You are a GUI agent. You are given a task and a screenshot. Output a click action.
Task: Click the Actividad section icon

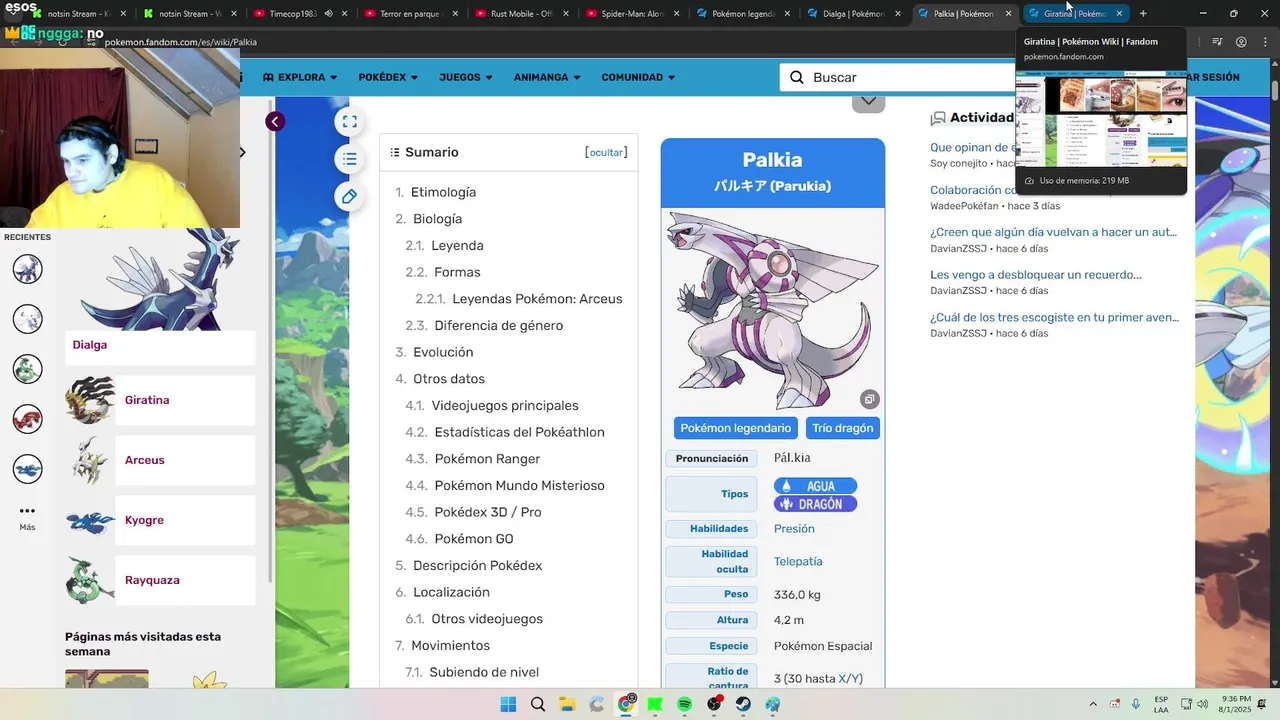[x=938, y=118]
